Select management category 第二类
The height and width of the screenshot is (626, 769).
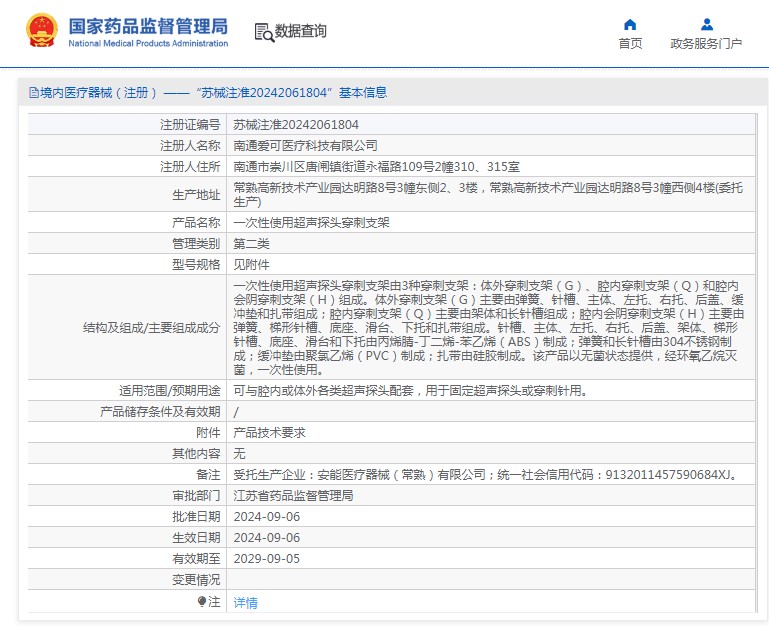pos(251,244)
